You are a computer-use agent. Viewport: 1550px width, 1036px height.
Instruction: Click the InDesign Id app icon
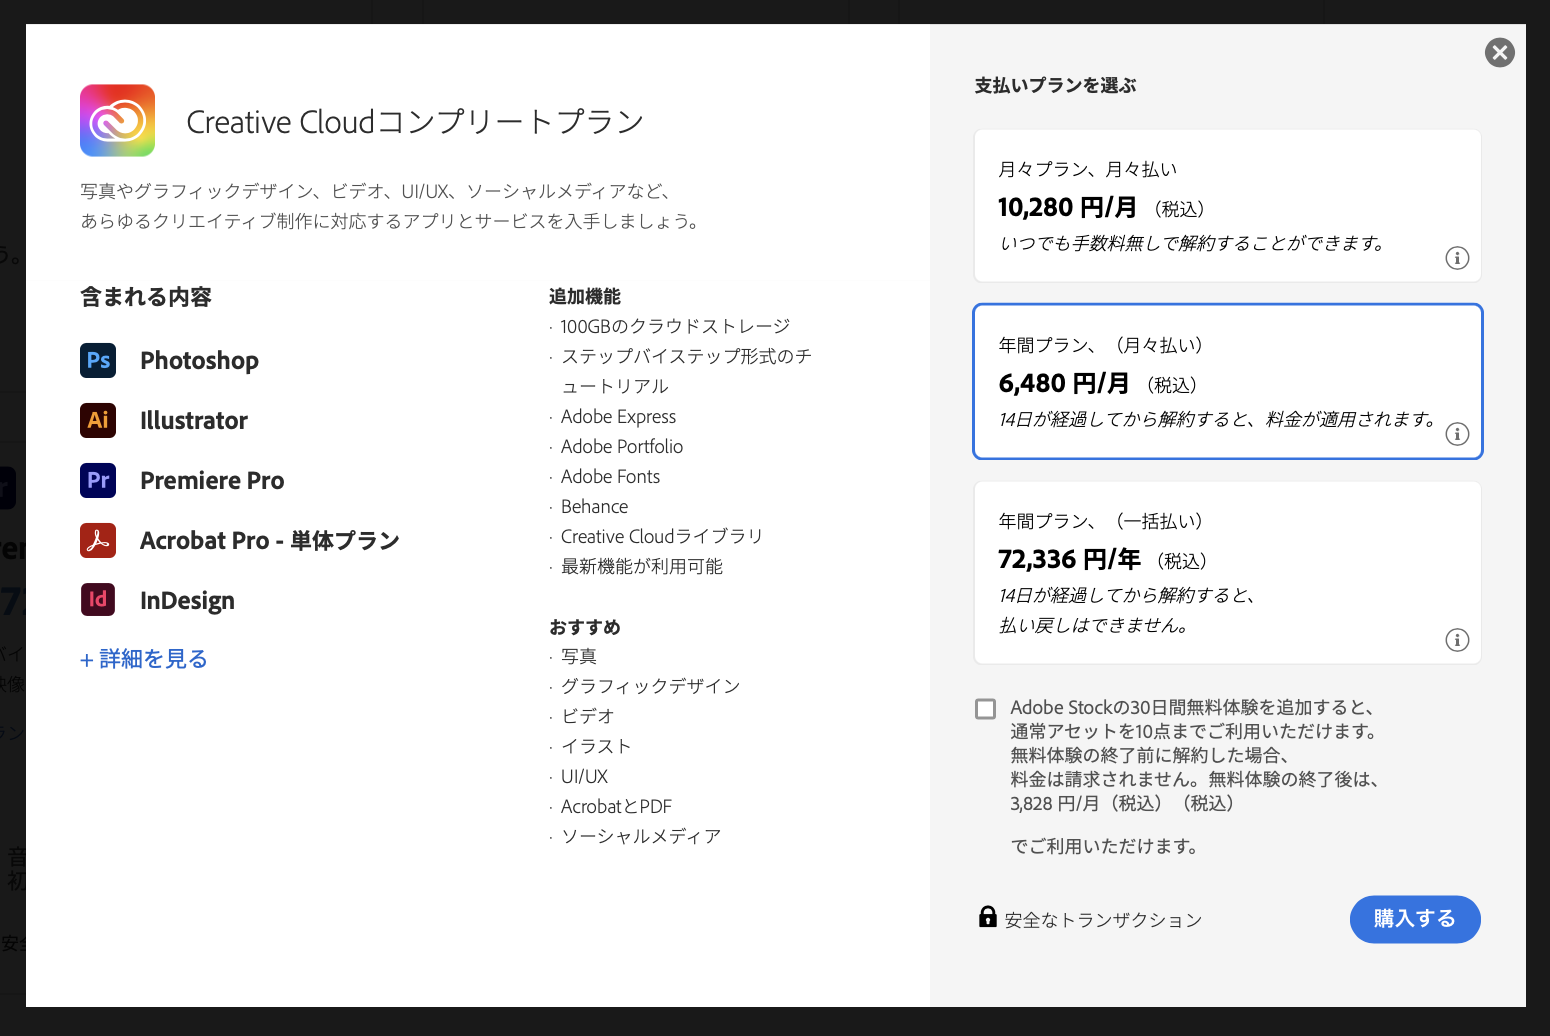tap(98, 600)
